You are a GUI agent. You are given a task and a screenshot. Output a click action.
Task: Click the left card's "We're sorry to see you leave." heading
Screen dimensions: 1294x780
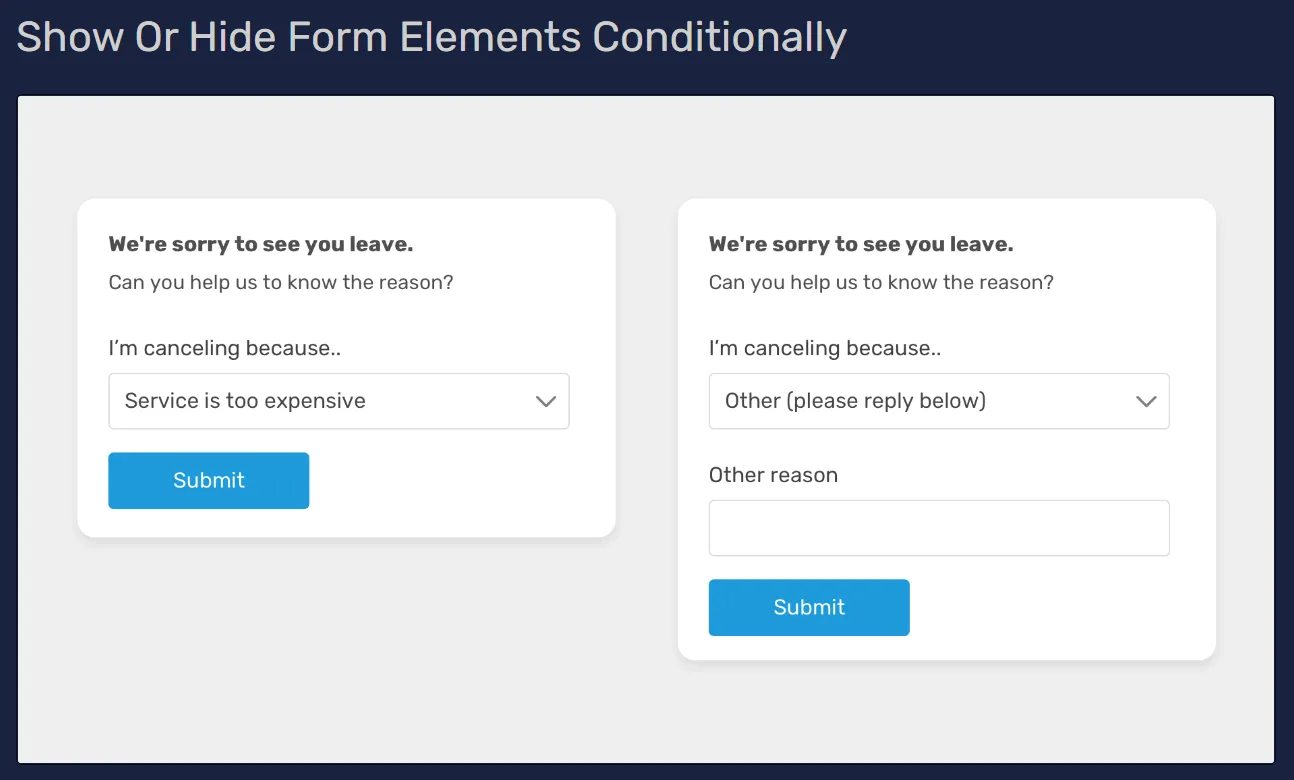pos(260,244)
